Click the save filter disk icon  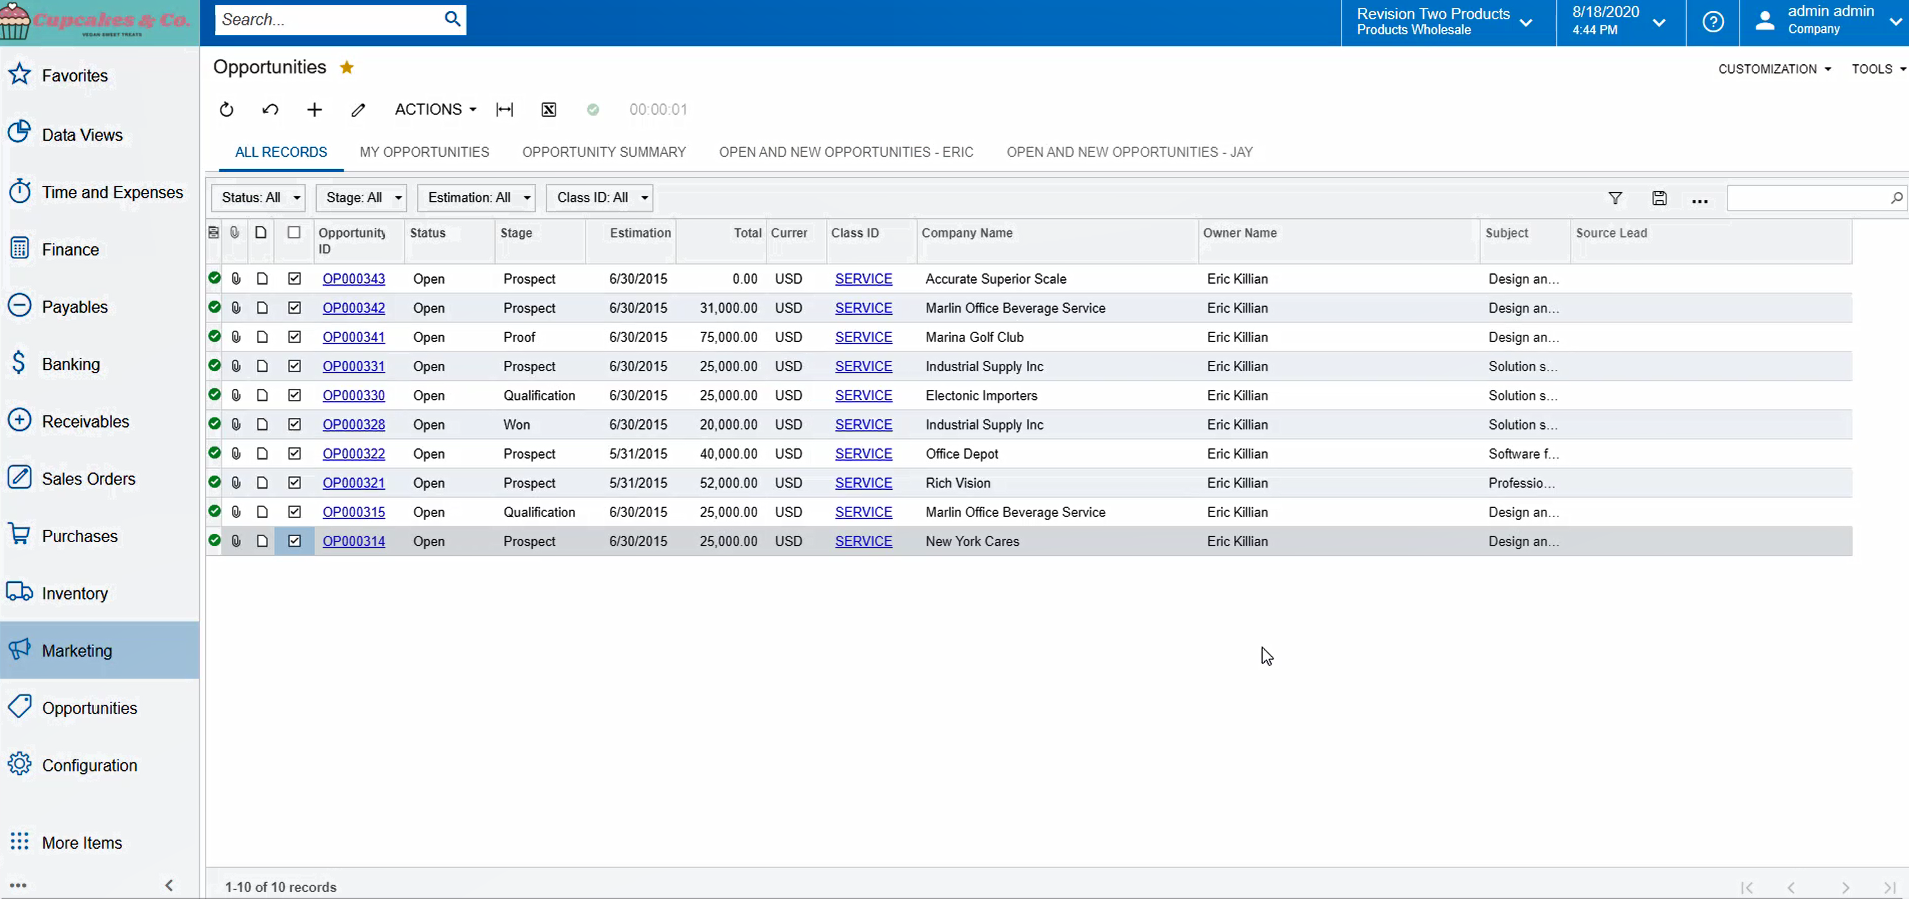(1659, 199)
